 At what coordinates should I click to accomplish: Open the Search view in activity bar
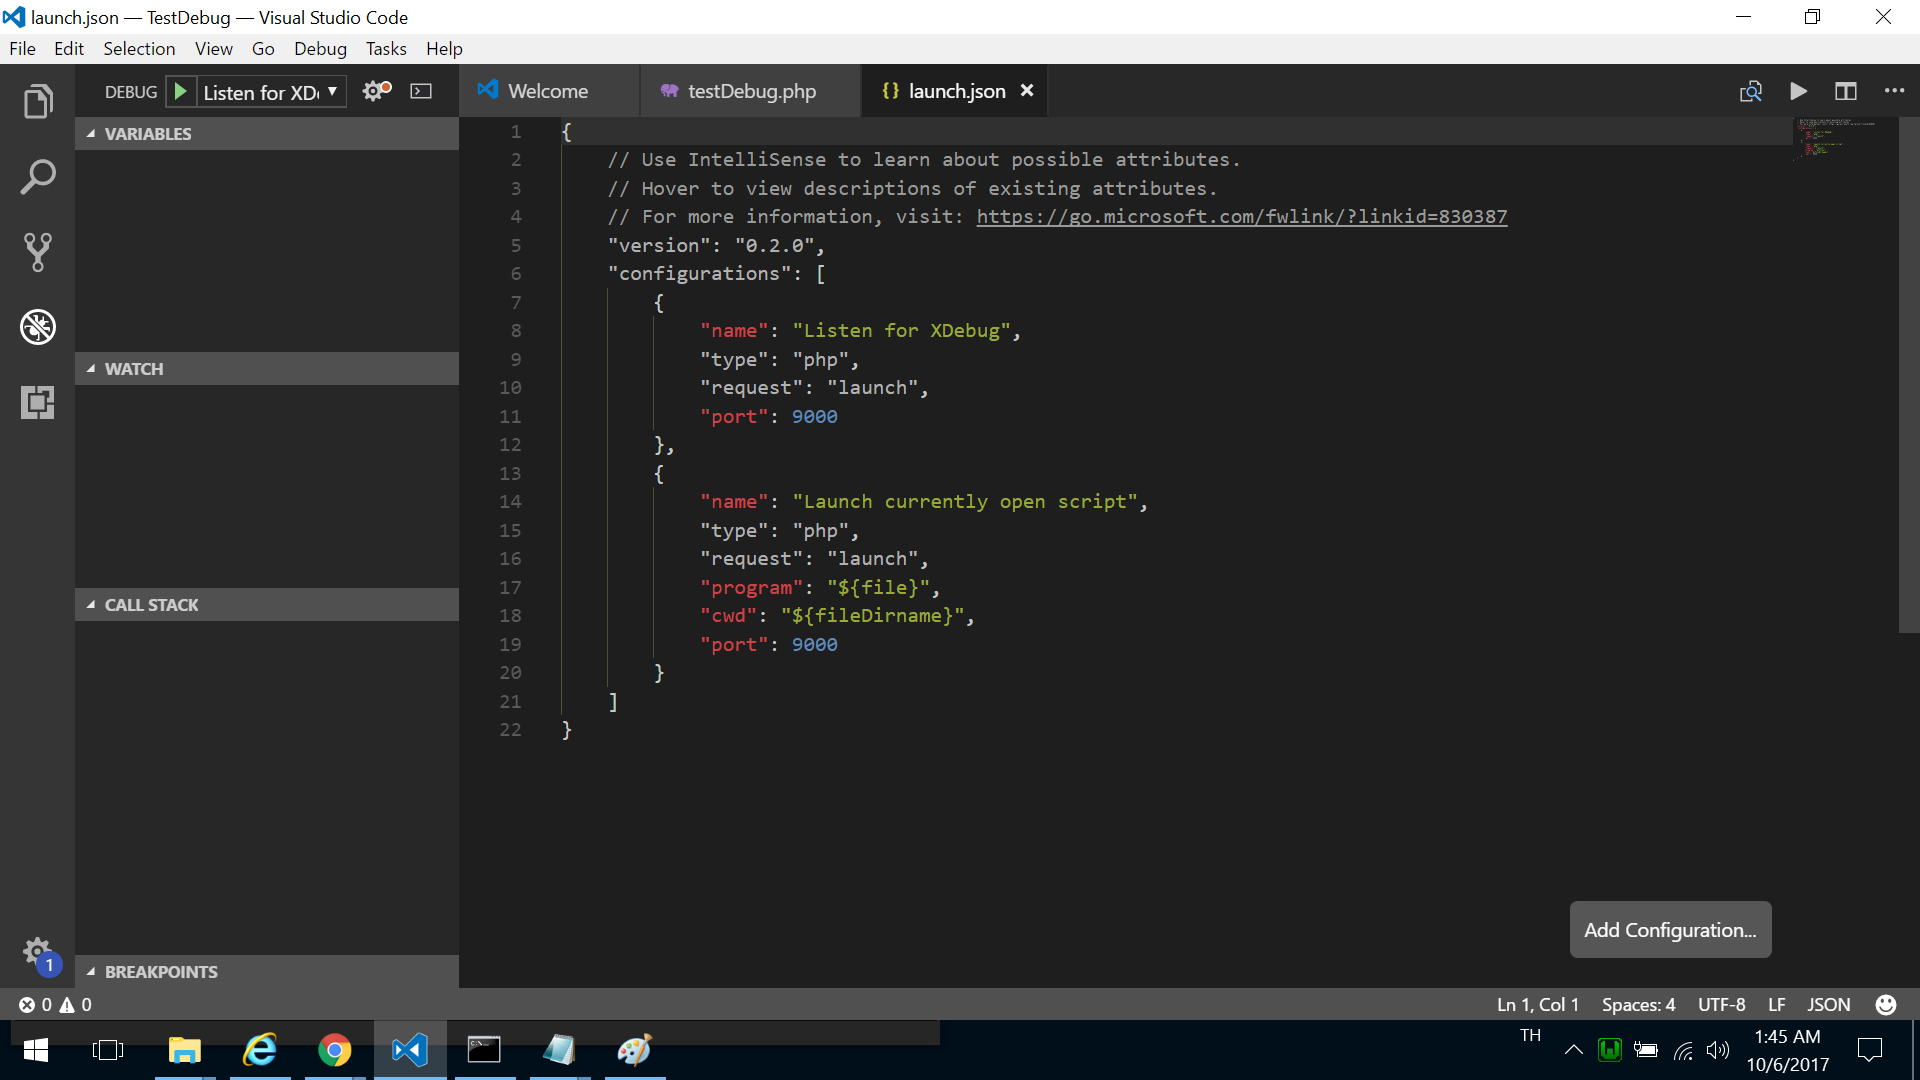point(38,177)
